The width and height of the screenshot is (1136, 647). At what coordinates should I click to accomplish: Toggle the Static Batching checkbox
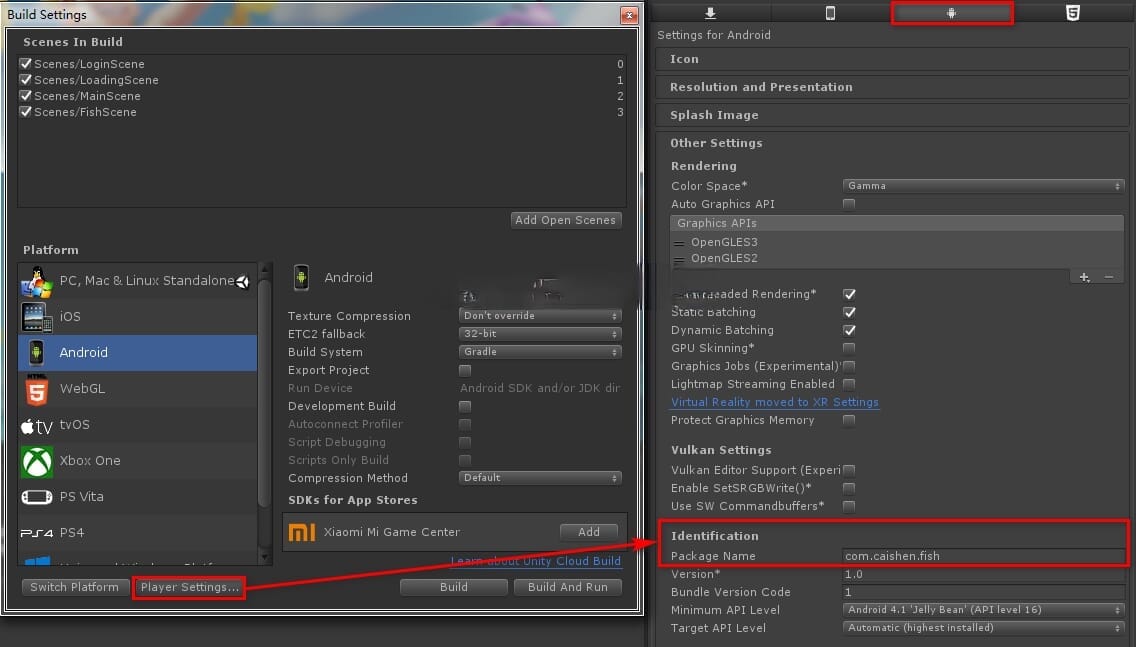pos(849,312)
